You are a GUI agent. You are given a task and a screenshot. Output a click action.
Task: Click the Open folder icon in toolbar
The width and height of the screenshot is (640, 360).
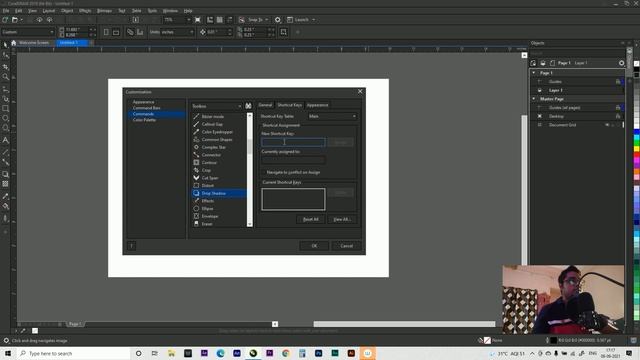15,20
